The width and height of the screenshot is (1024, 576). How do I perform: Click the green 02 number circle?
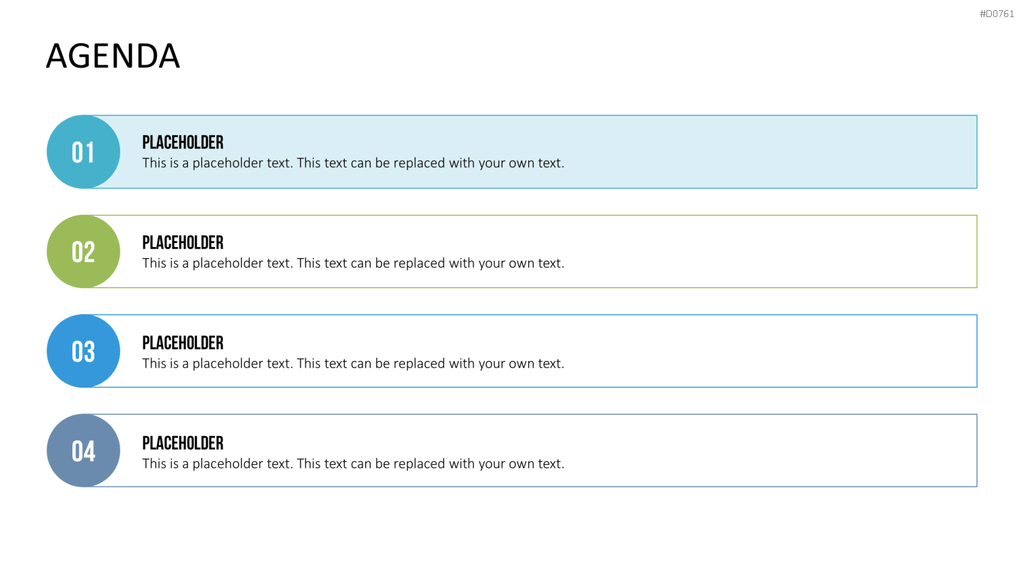tap(84, 251)
